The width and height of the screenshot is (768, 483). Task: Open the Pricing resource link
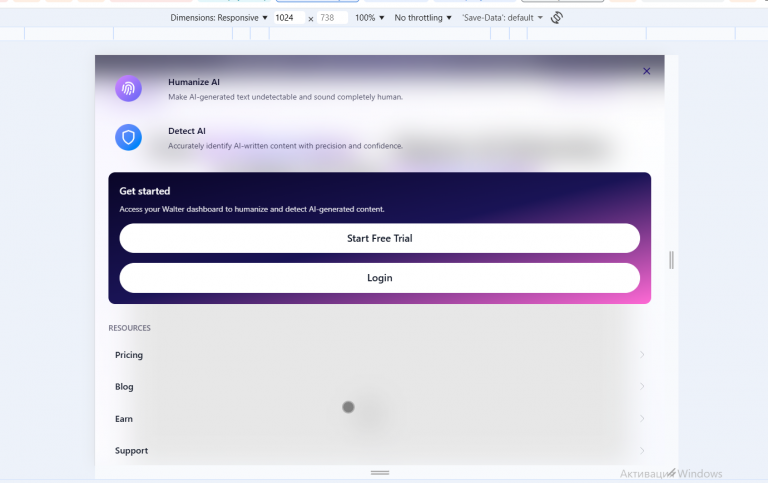pyautogui.click(x=380, y=355)
